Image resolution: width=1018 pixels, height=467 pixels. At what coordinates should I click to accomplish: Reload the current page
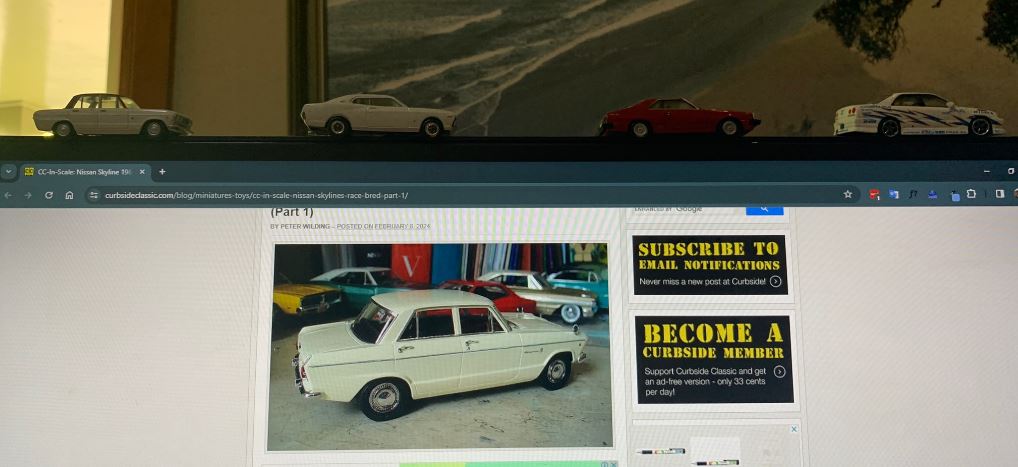point(49,195)
